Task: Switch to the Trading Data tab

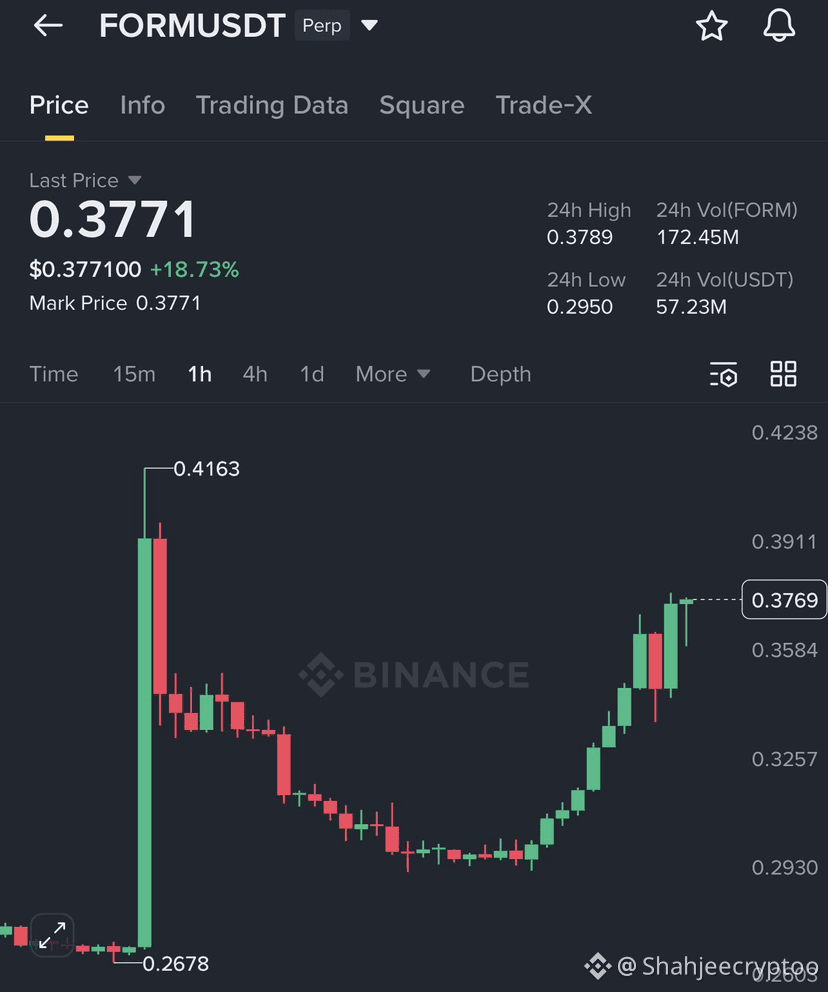Action: (272, 105)
